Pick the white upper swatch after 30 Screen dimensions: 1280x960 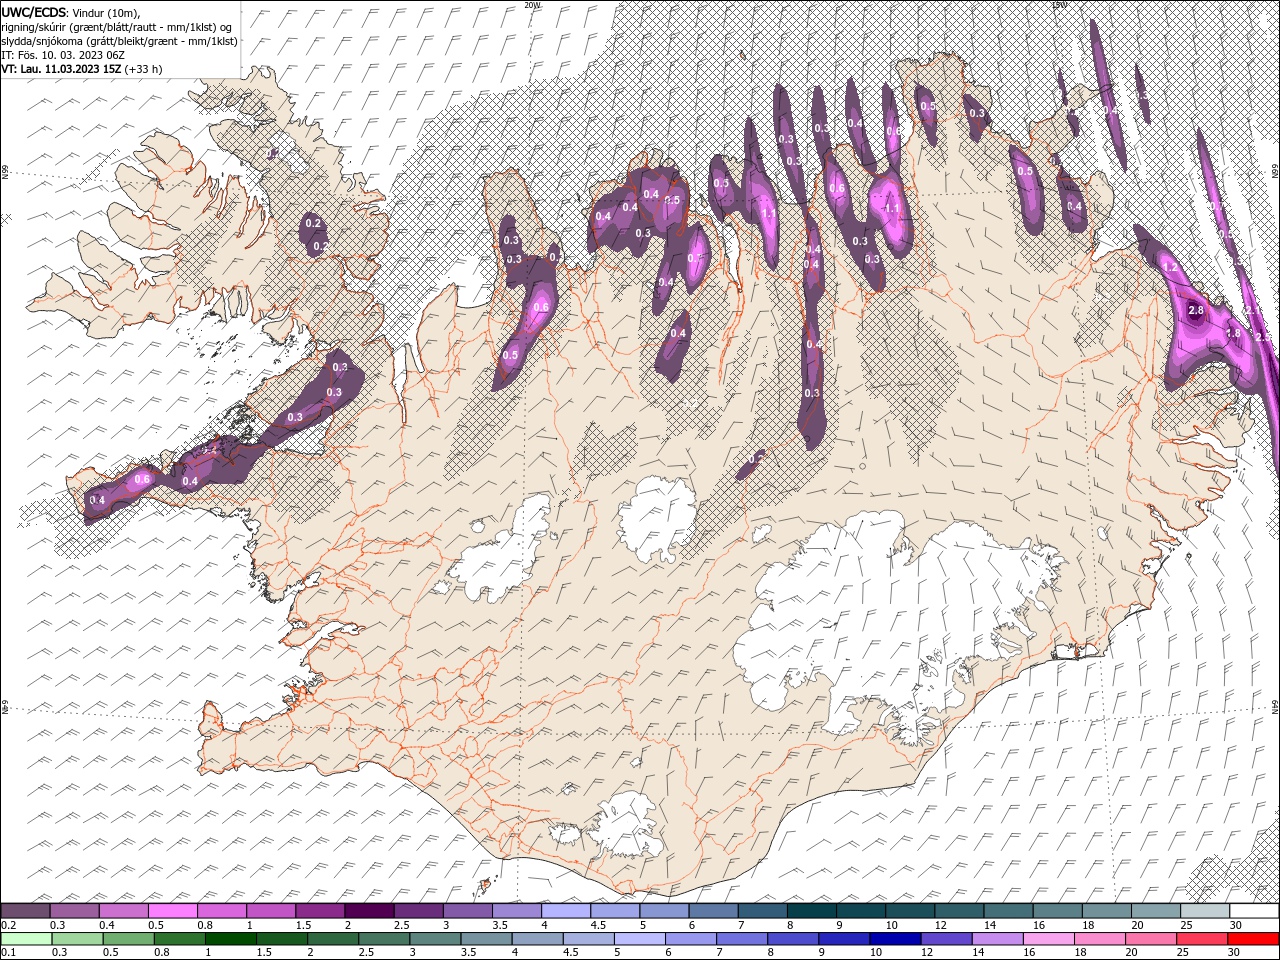point(1253,911)
